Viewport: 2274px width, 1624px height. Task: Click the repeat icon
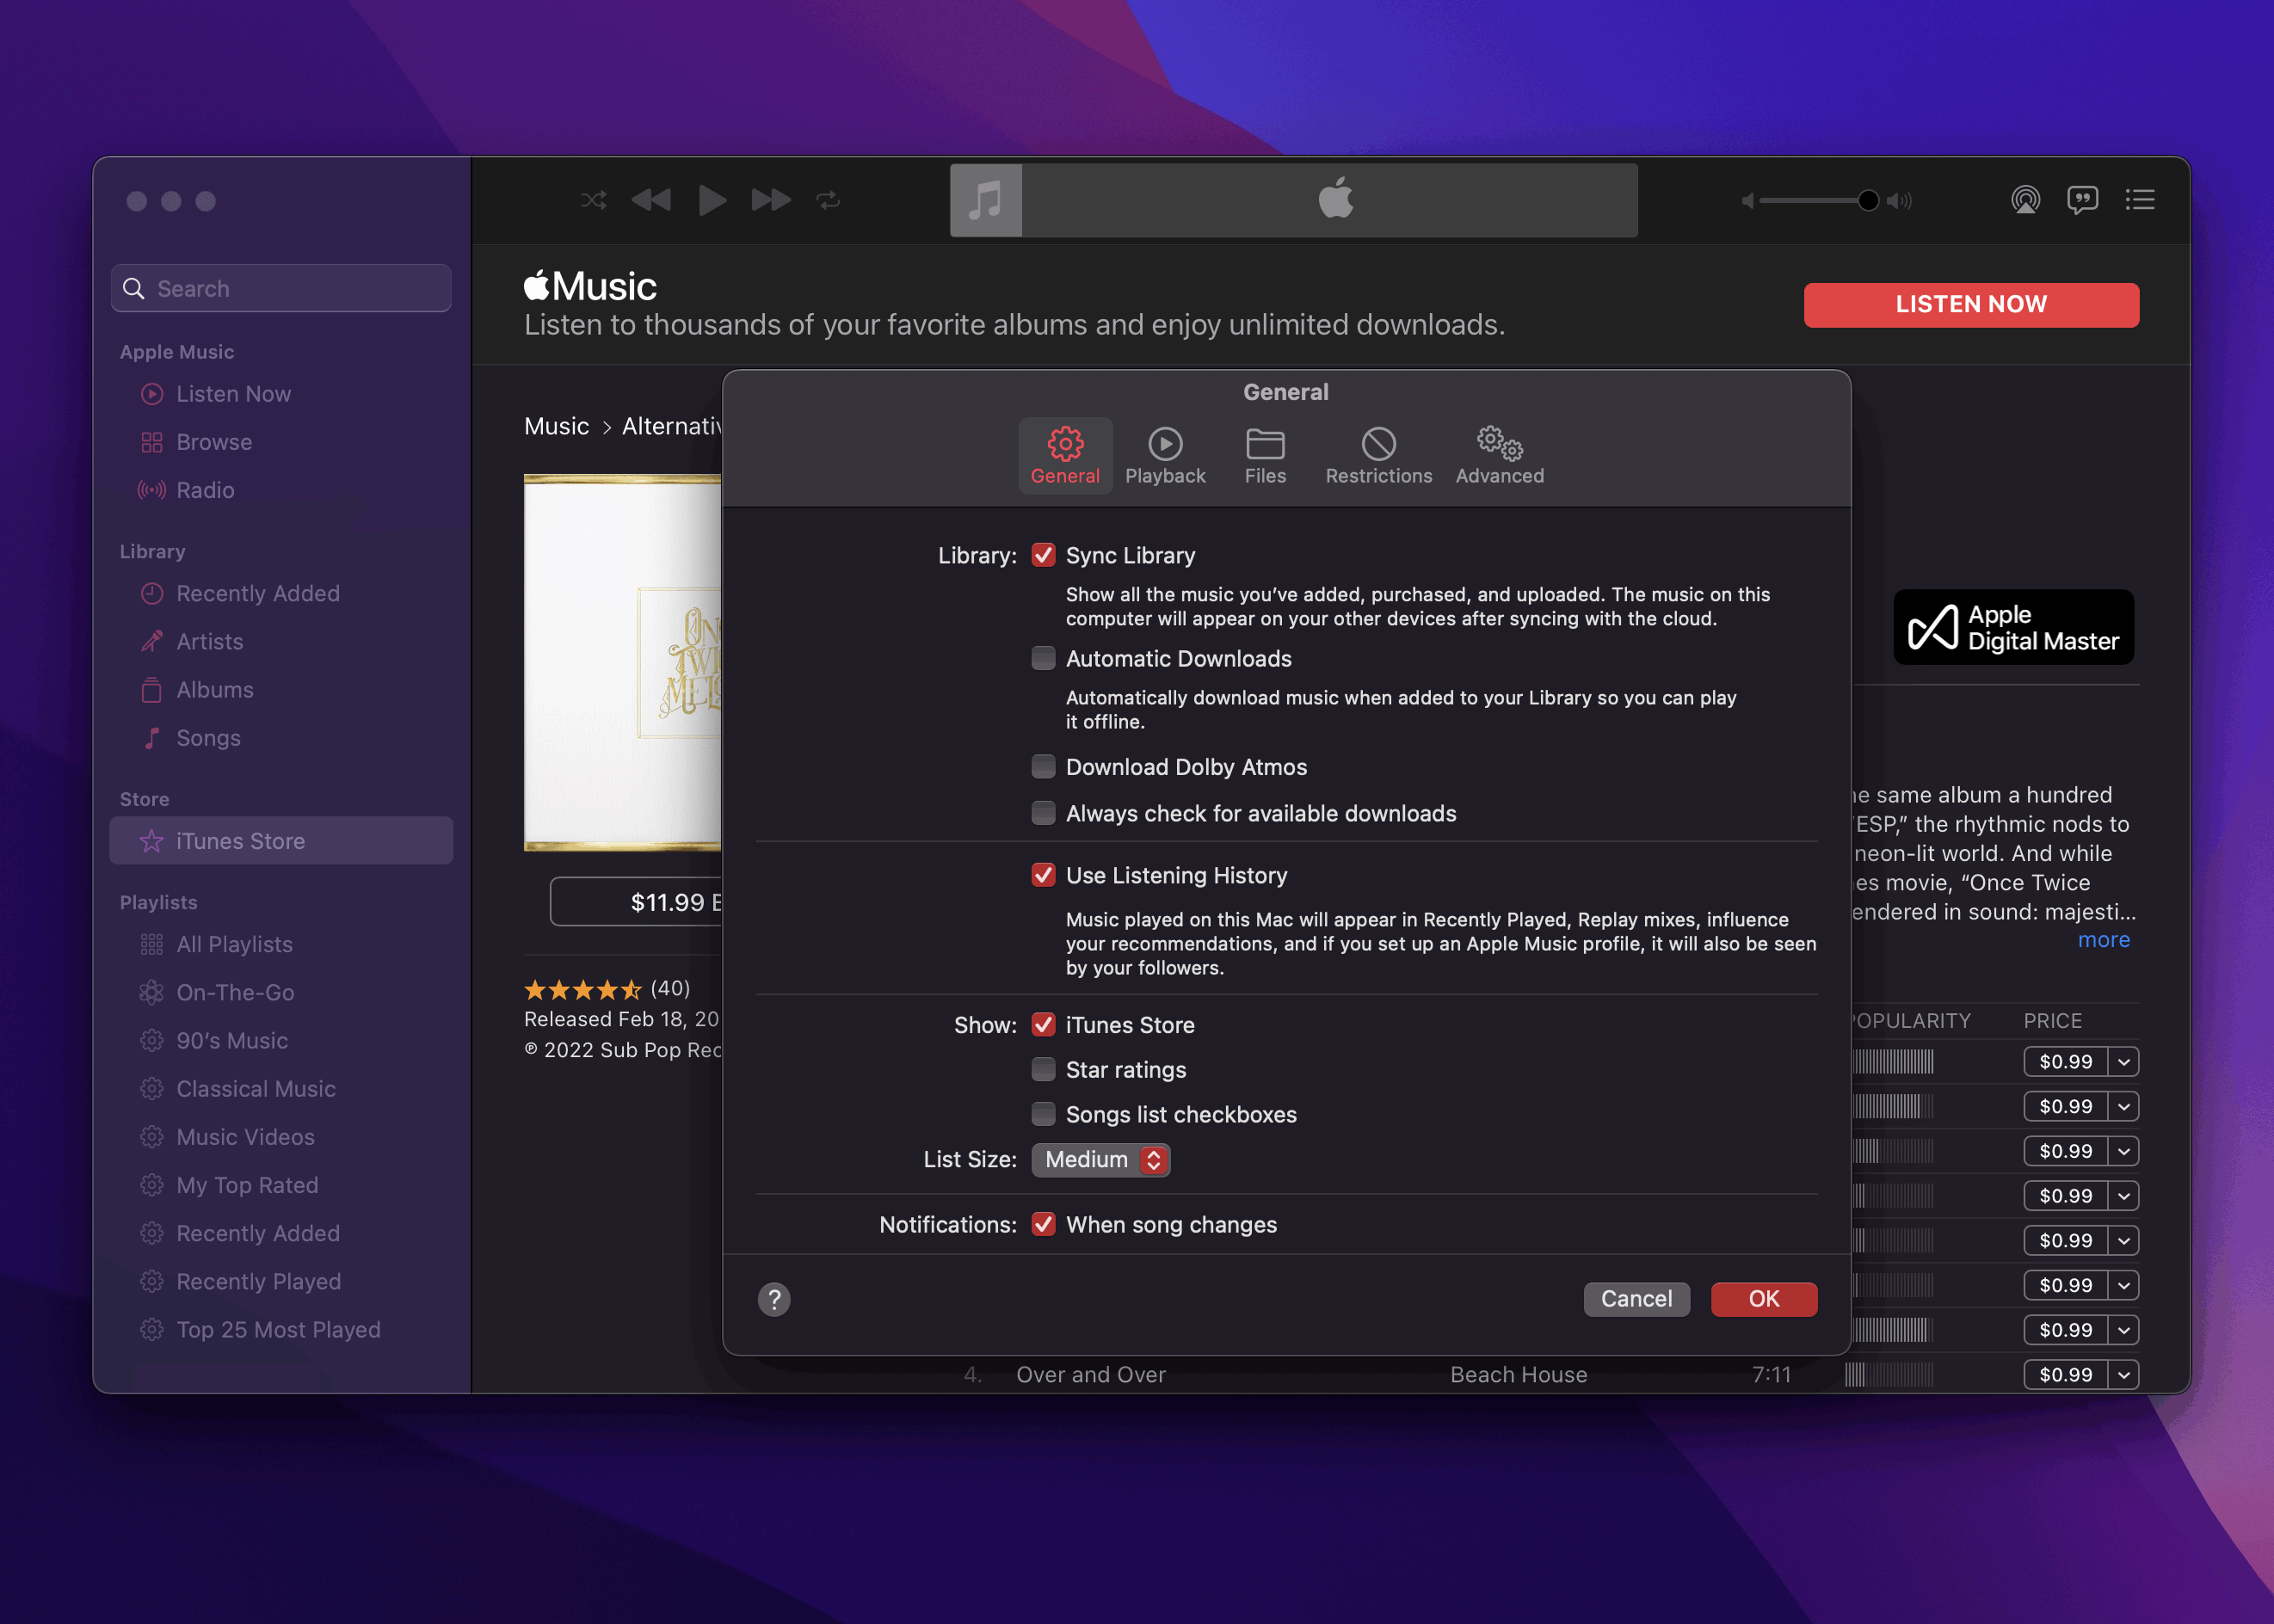pos(828,200)
